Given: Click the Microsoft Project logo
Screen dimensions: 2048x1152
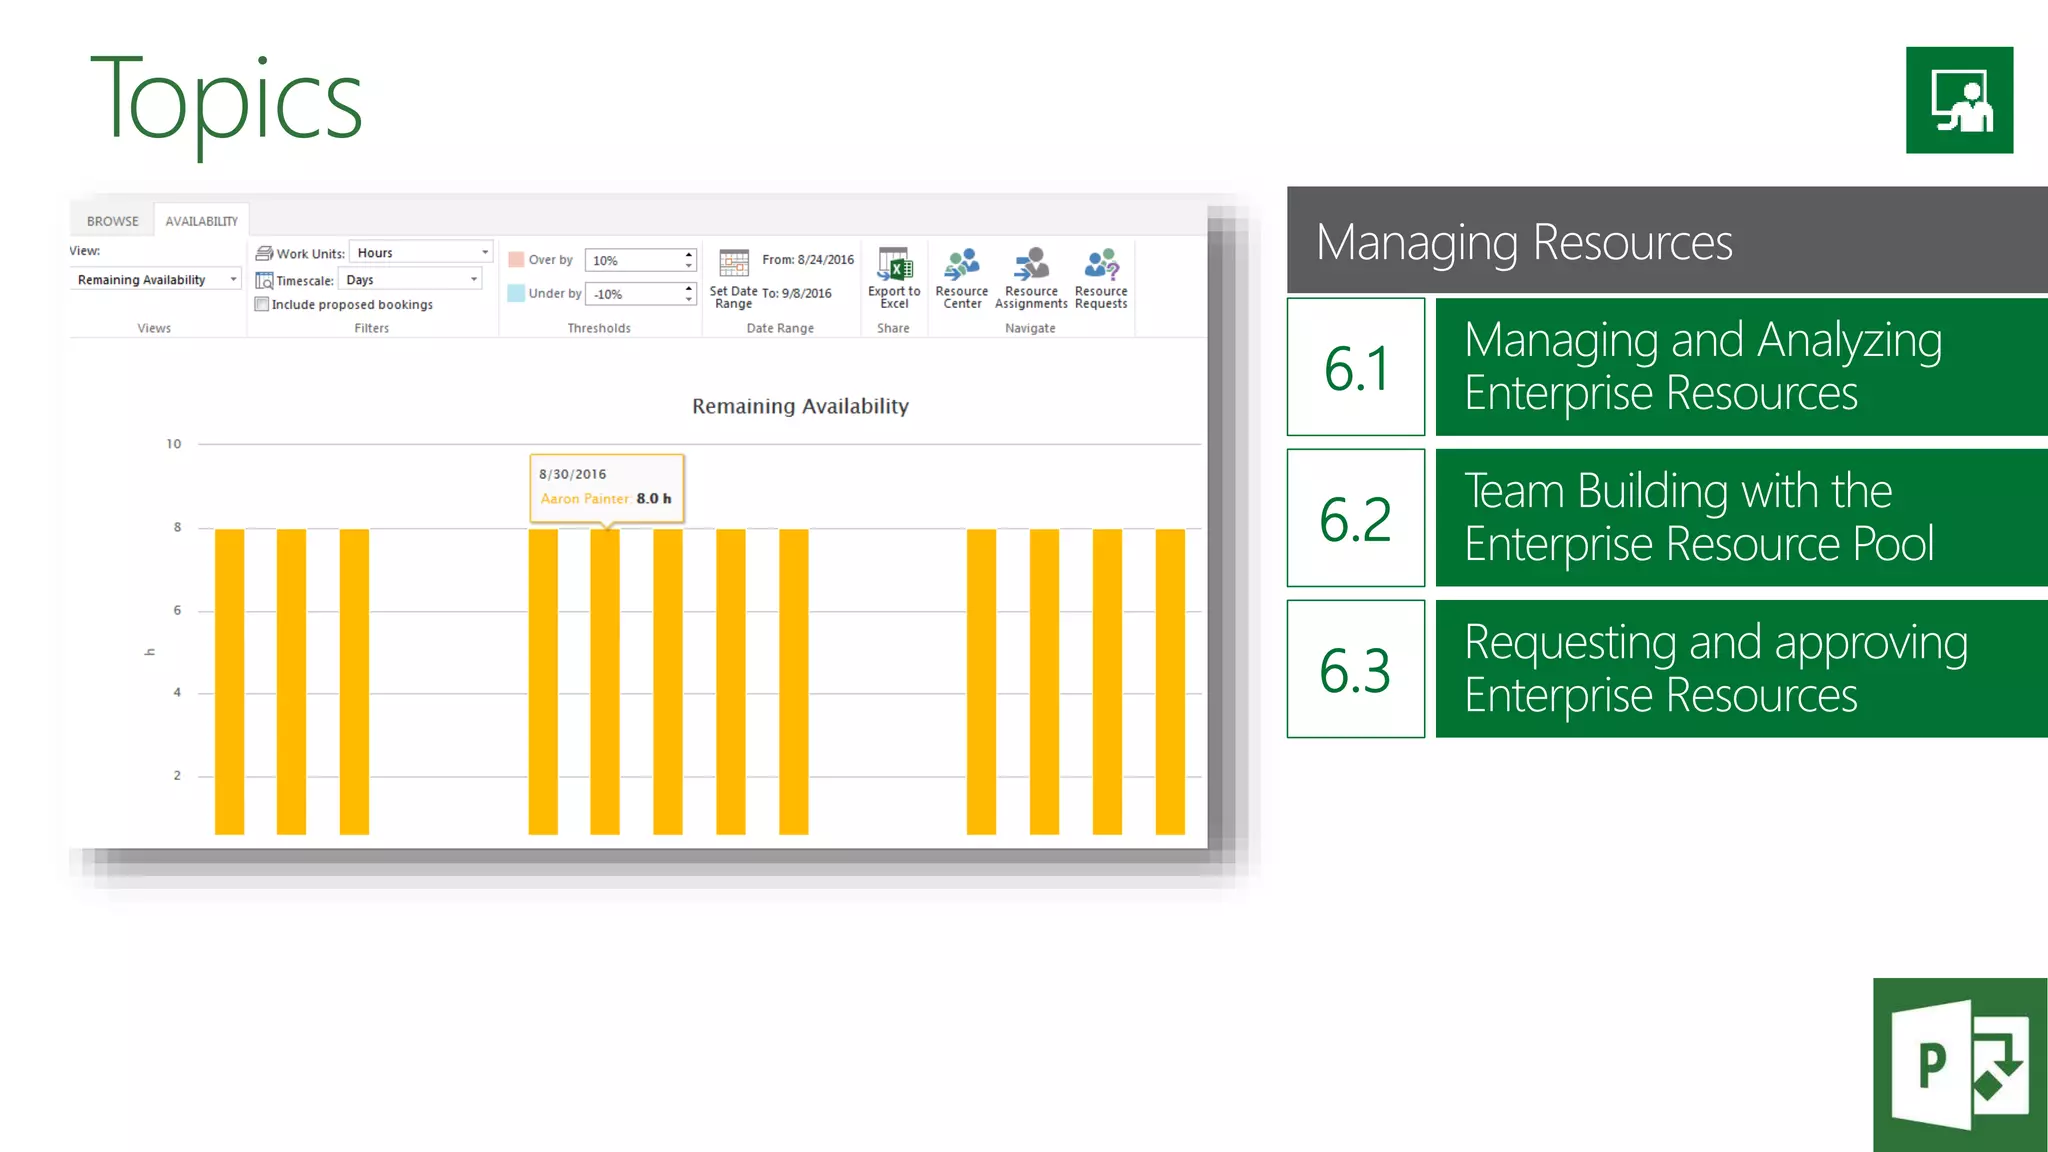Looking at the screenshot, I should 1960,1065.
